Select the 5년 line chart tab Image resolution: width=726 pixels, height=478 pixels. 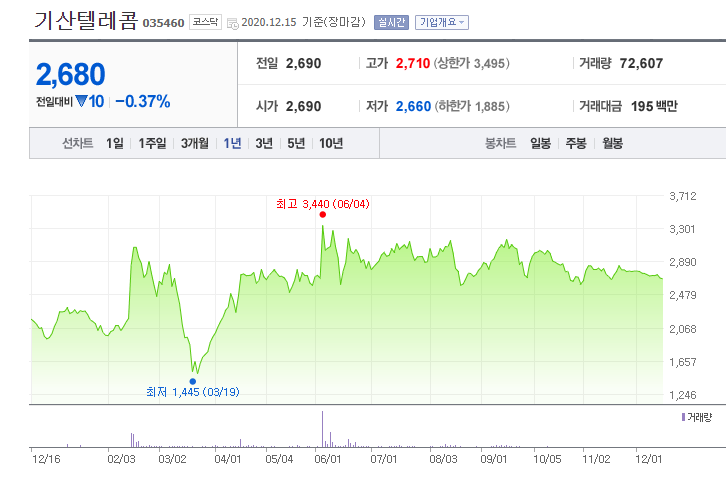click(x=296, y=143)
